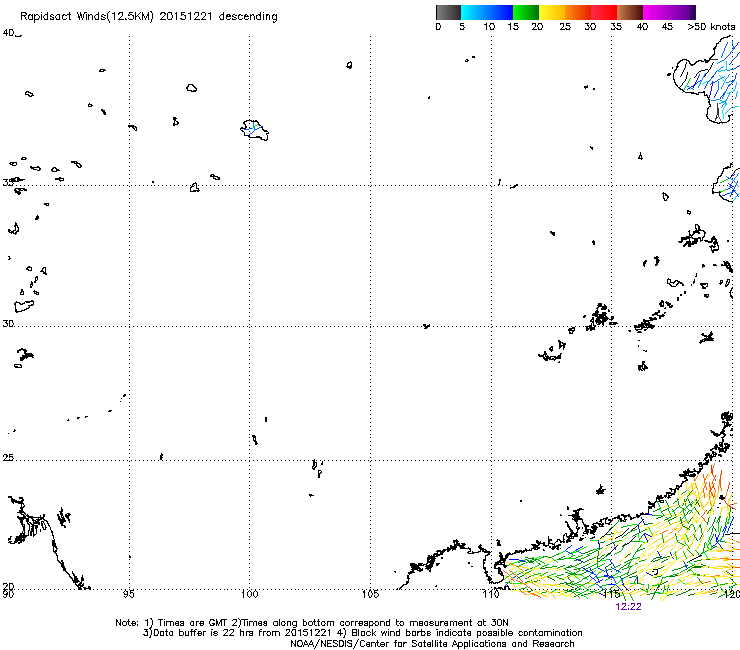
Task: Click 'Data buffer is 22 hrs' note
Action: tap(204, 633)
